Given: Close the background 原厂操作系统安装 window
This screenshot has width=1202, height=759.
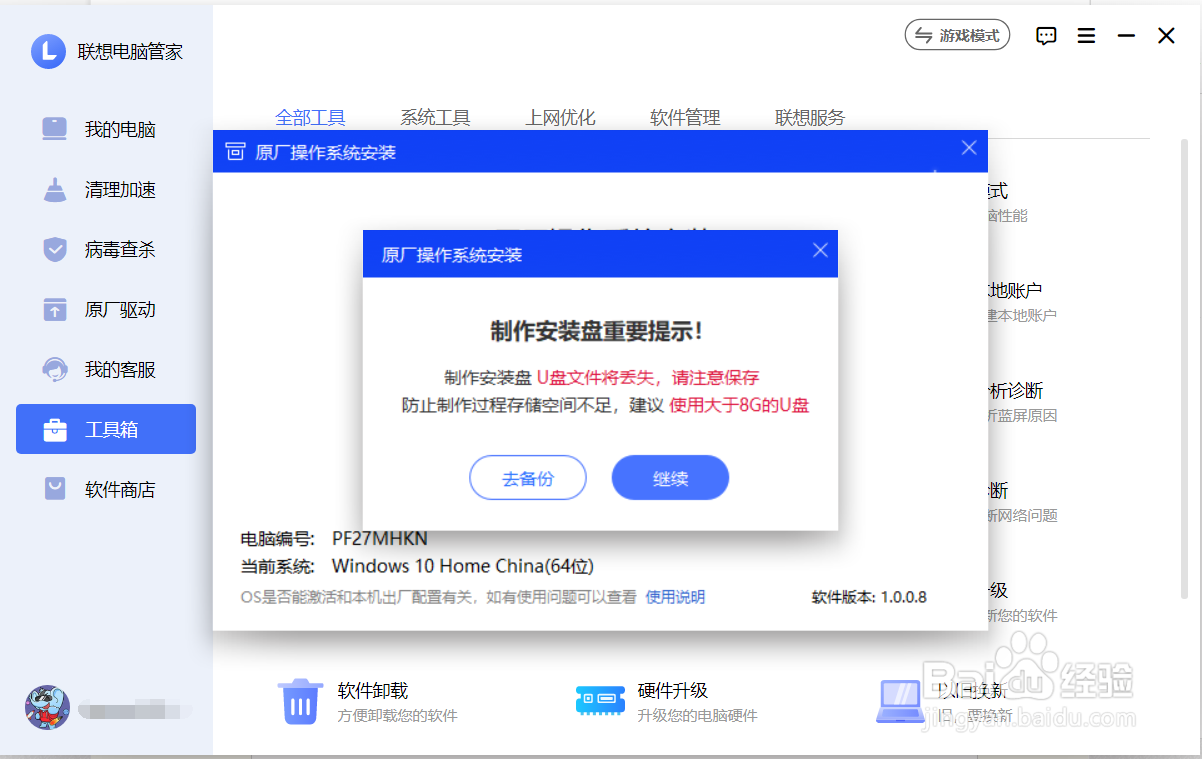Looking at the screenshot, I should [x=969, y=148].
